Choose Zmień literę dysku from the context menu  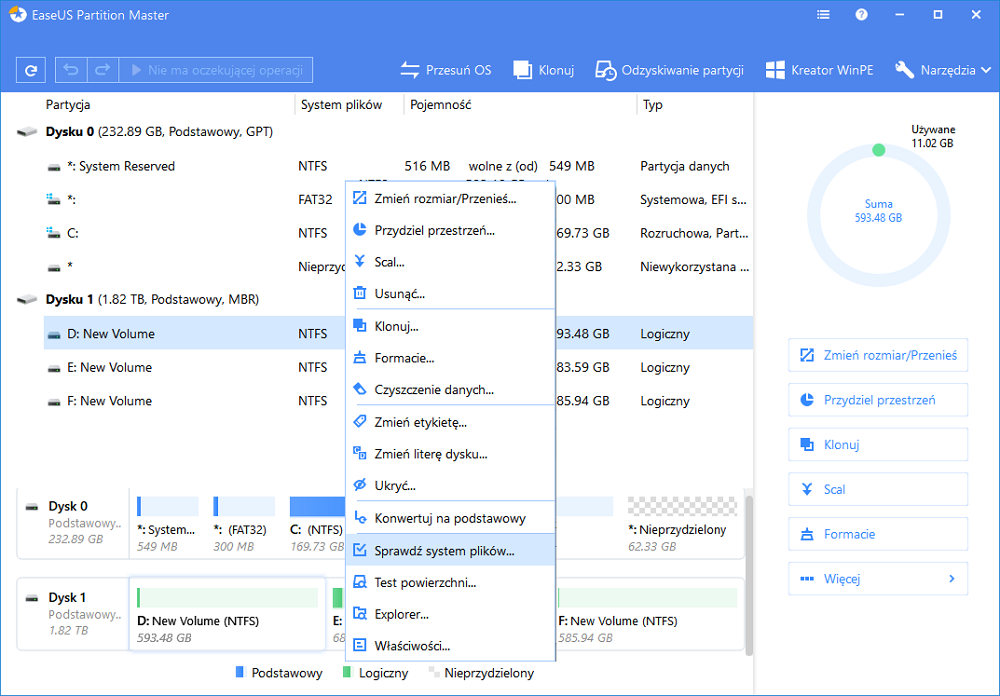pos(450,454)
